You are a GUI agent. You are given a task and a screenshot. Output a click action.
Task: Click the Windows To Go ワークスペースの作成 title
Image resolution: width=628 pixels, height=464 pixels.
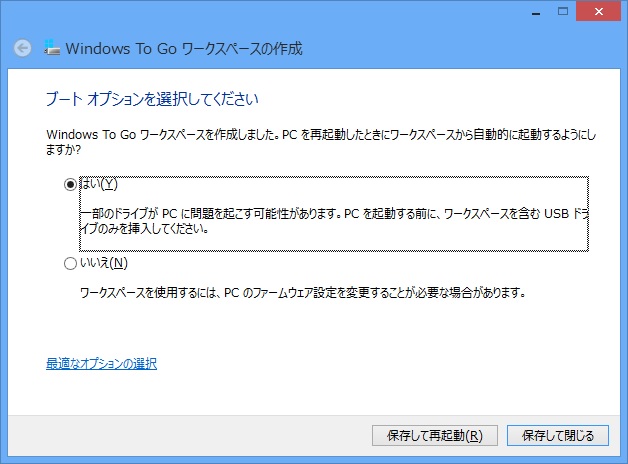coord(184,48)
